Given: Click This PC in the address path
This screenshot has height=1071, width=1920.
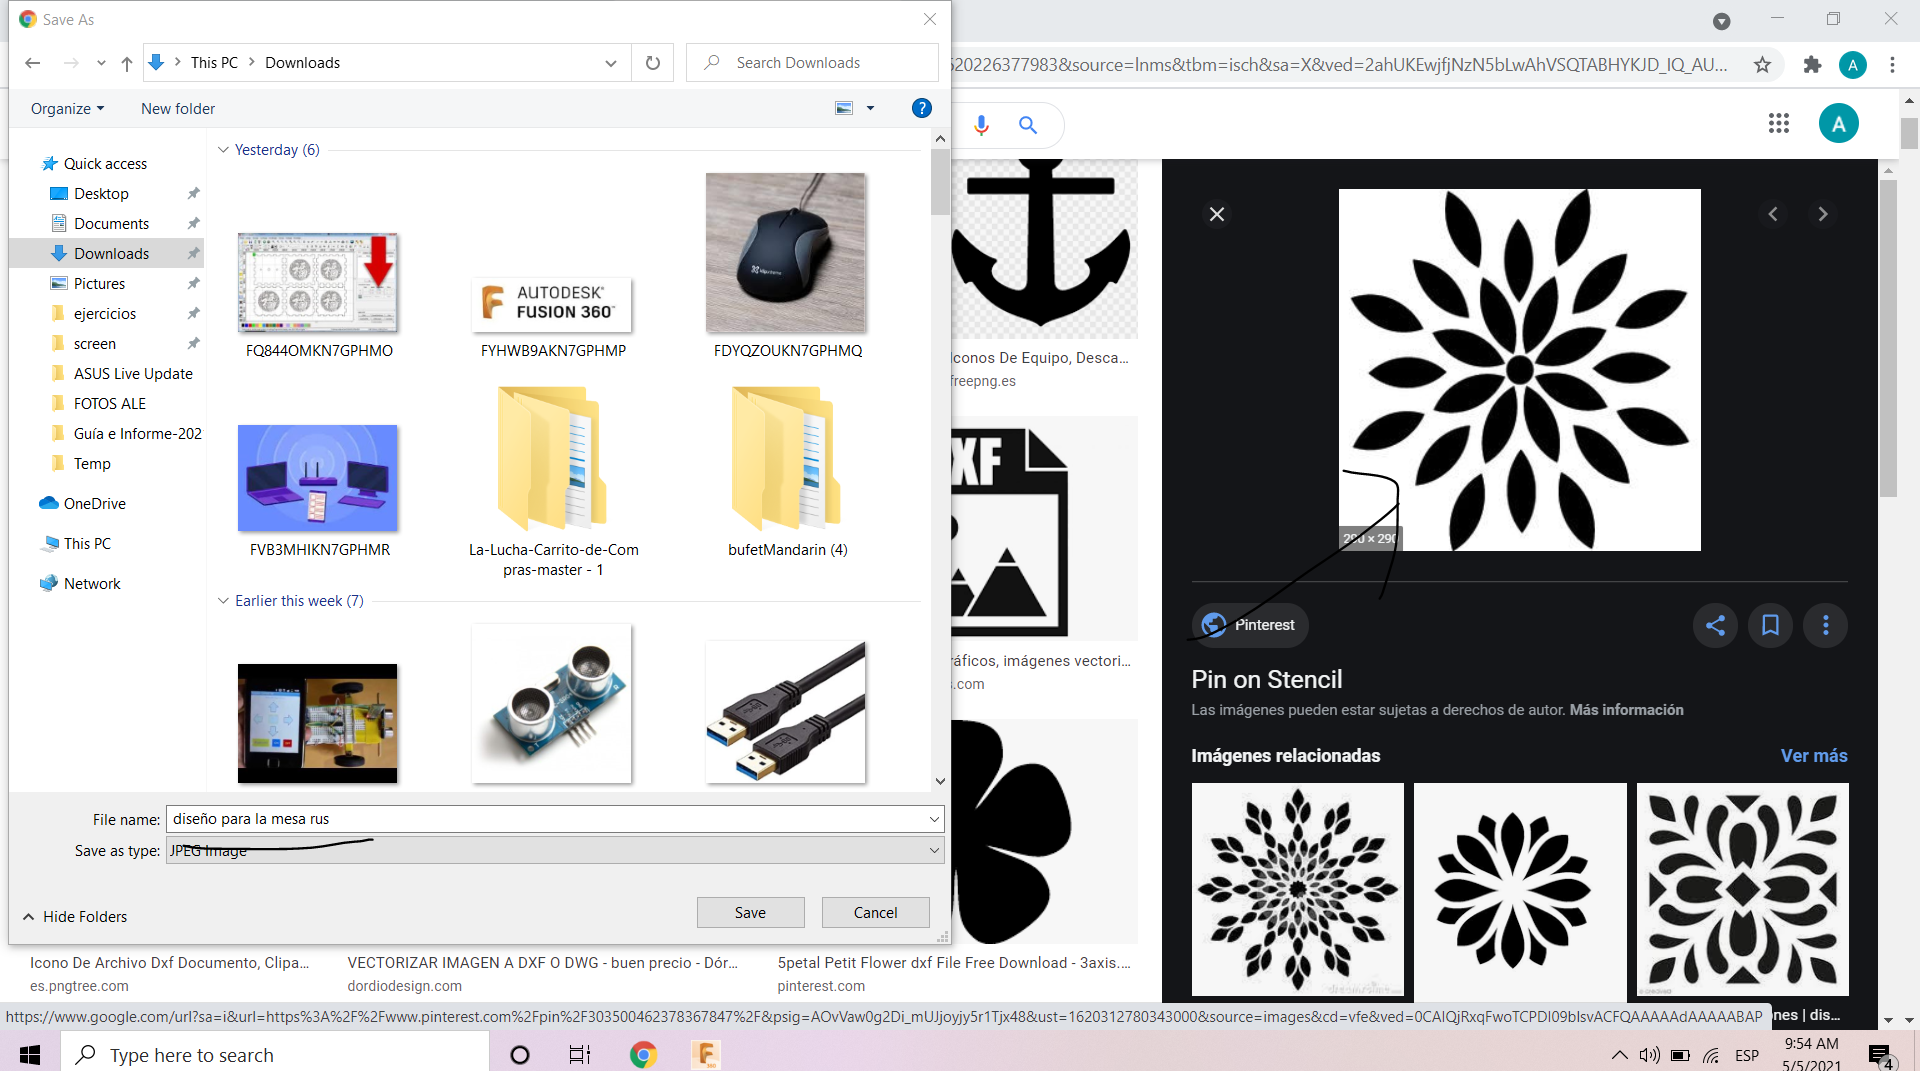Looking at the screenshot, I should (x=214, y=63).
